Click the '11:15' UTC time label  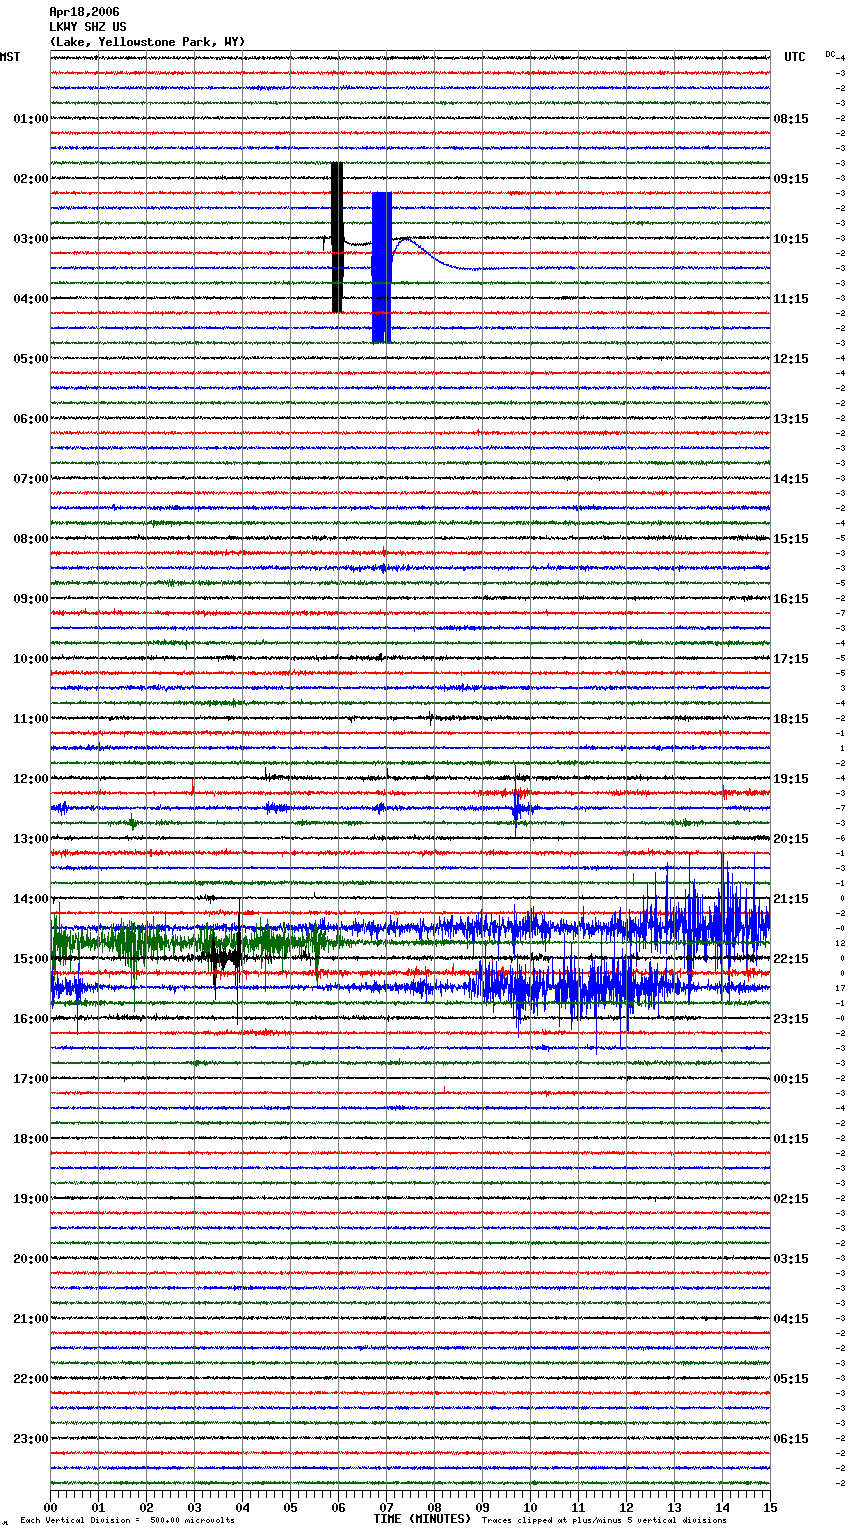click(x=791, y=299)
